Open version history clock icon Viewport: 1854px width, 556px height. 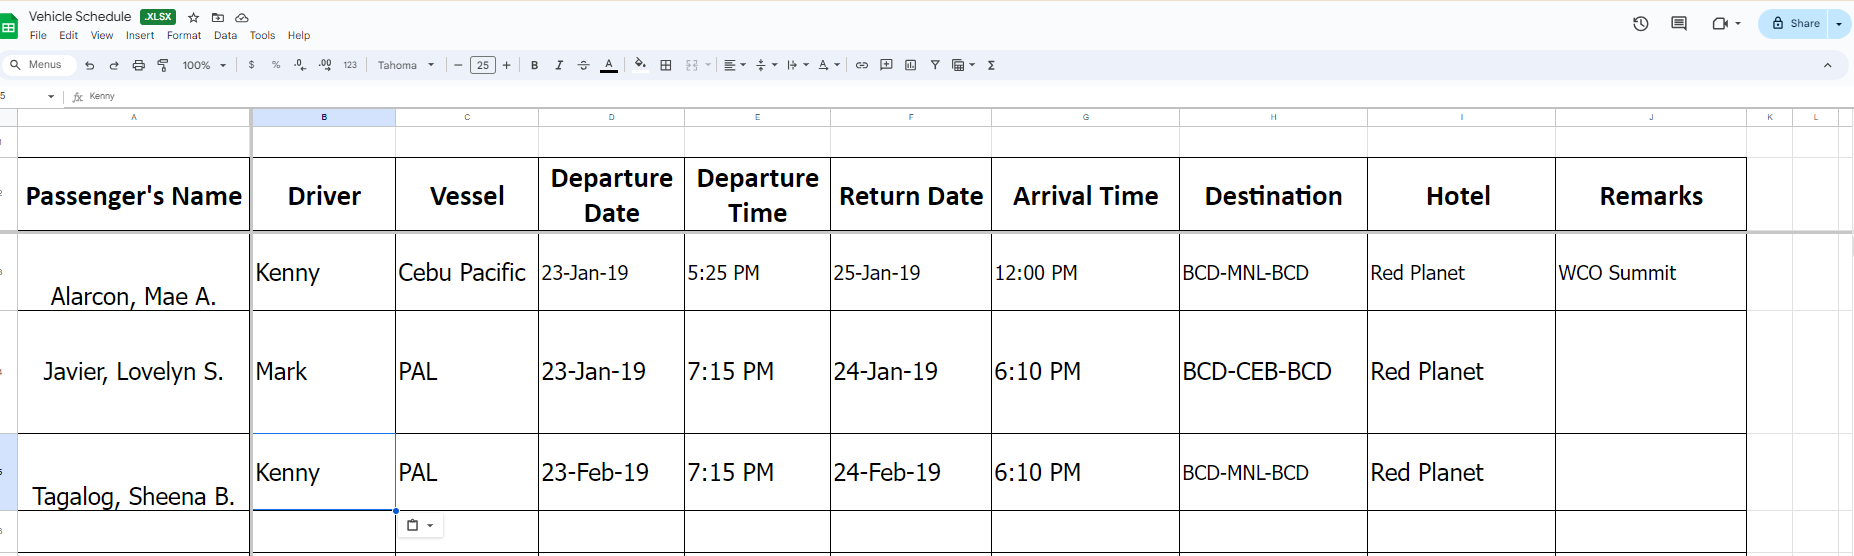tap(1640, 23)
